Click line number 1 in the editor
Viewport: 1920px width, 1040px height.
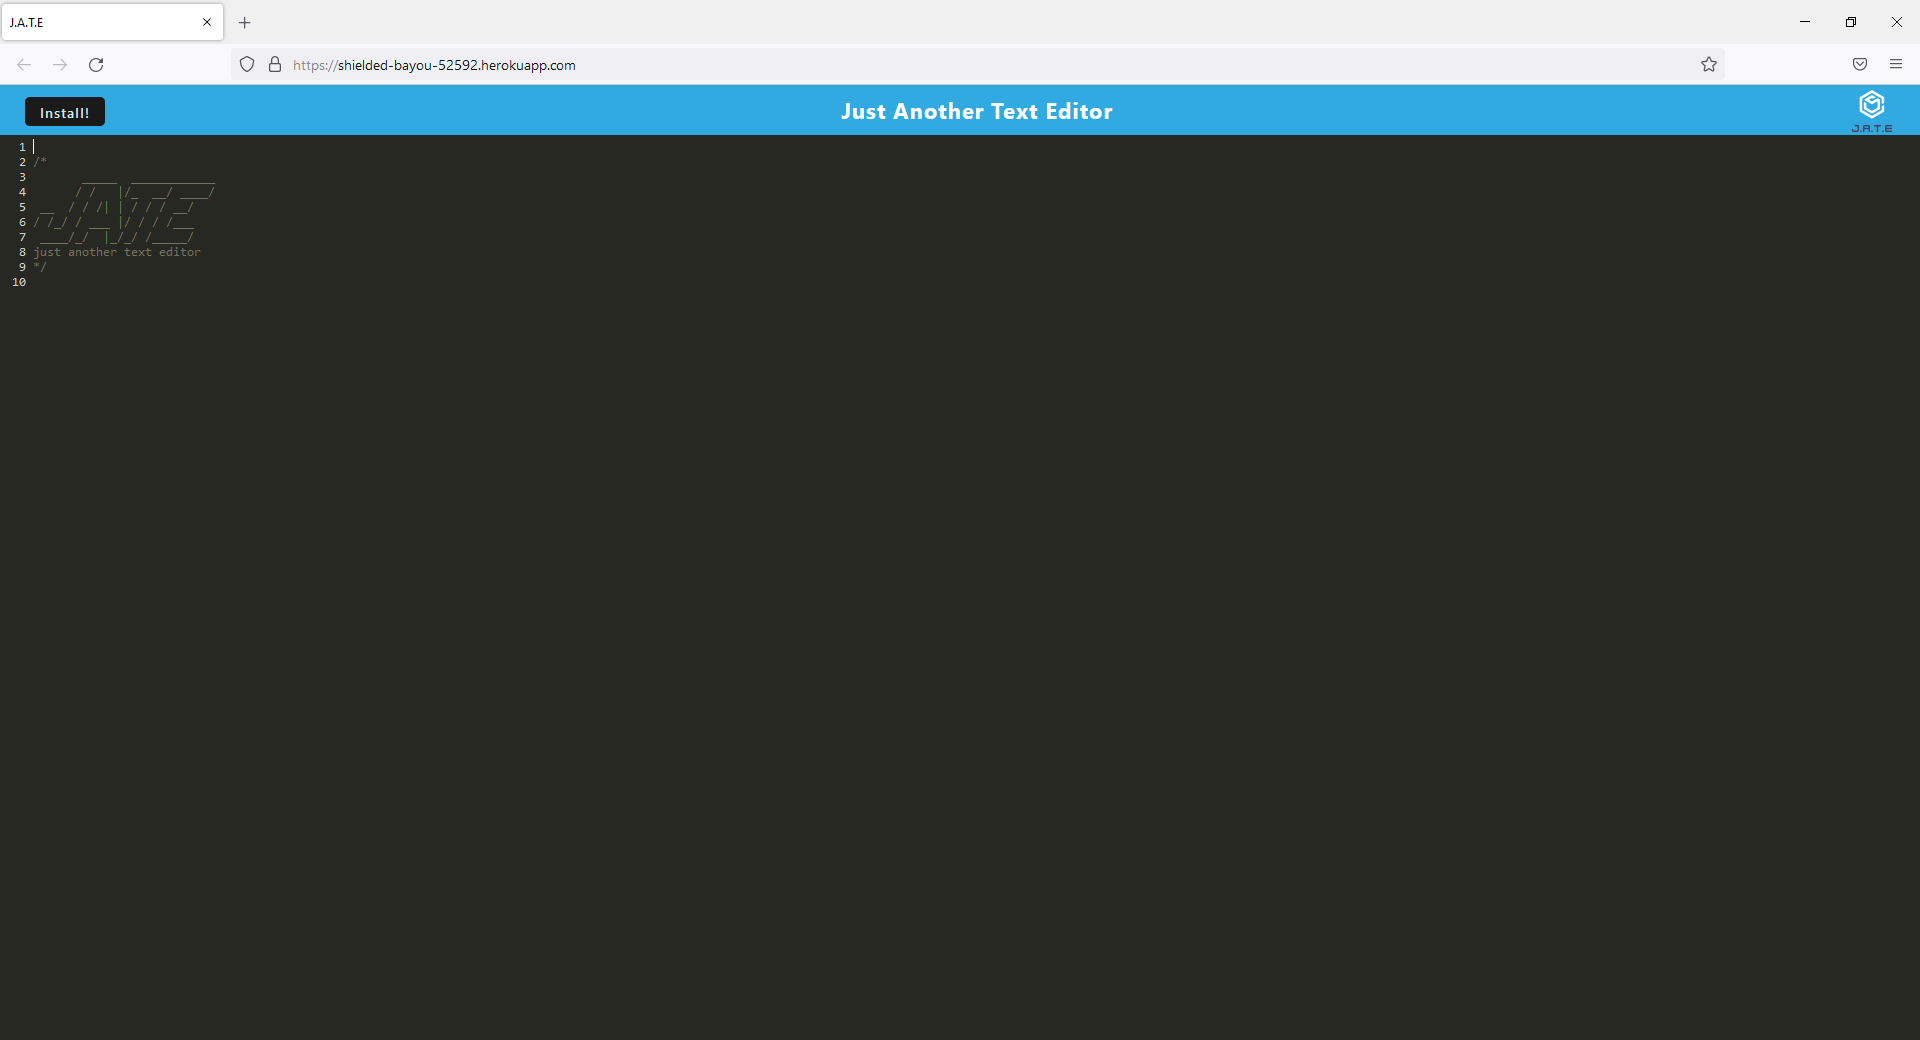[20, 146]
